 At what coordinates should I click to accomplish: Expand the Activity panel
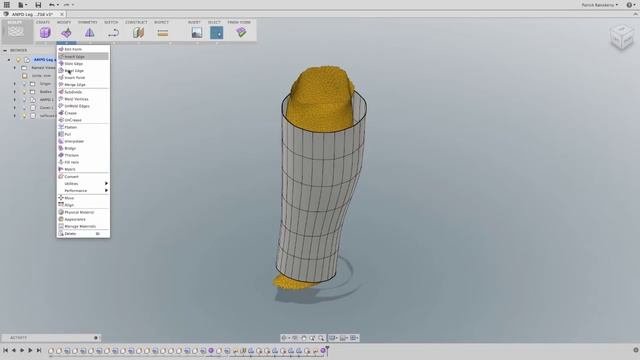pos(96,338)
